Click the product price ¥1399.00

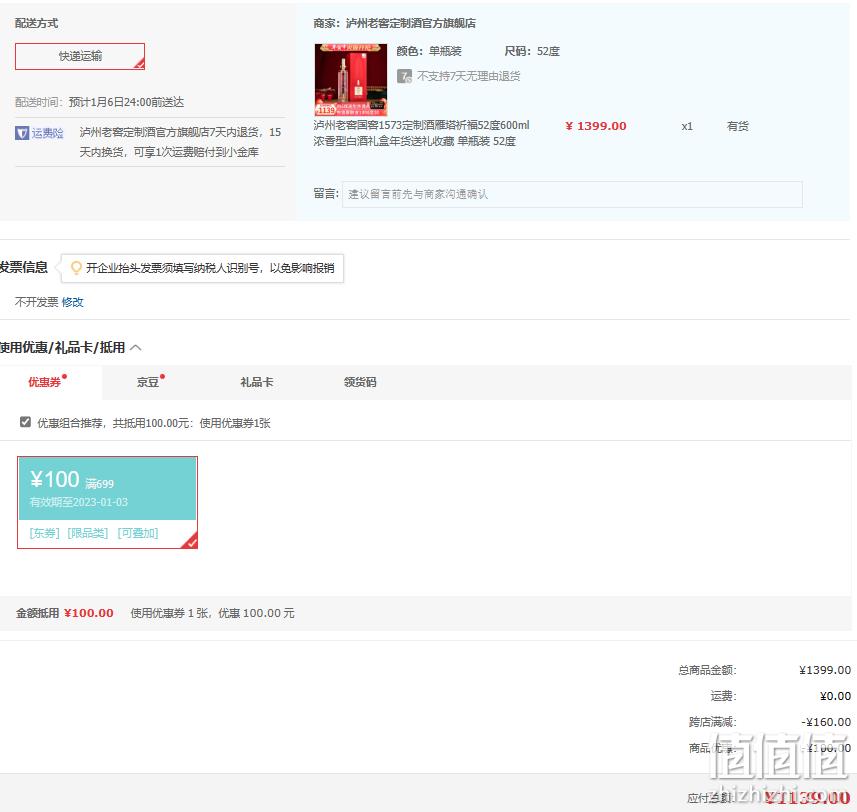pyautogui.click(x=596, y=126)
